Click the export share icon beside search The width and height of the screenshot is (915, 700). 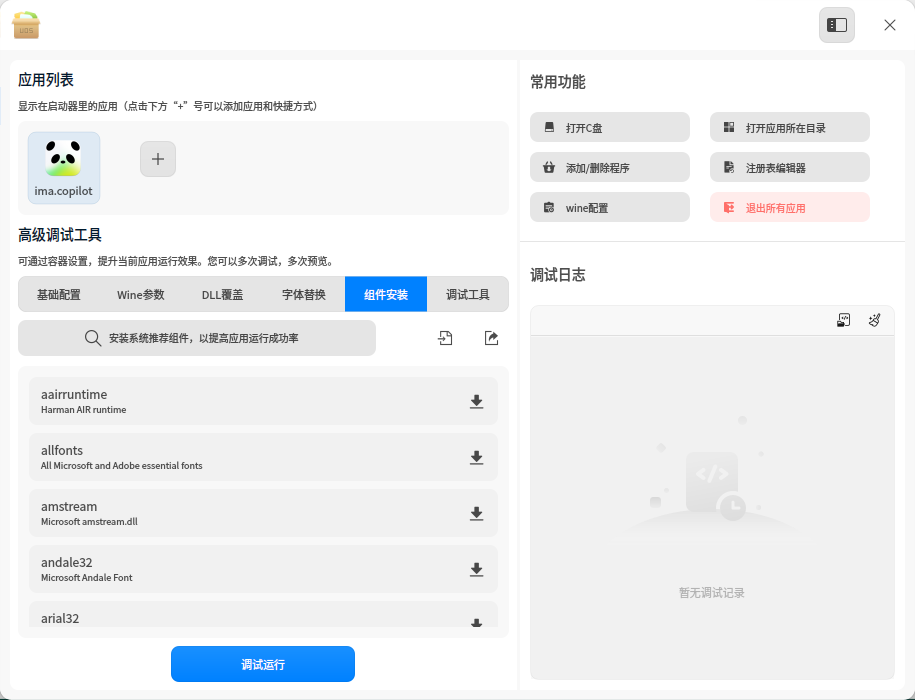[491, 338]
